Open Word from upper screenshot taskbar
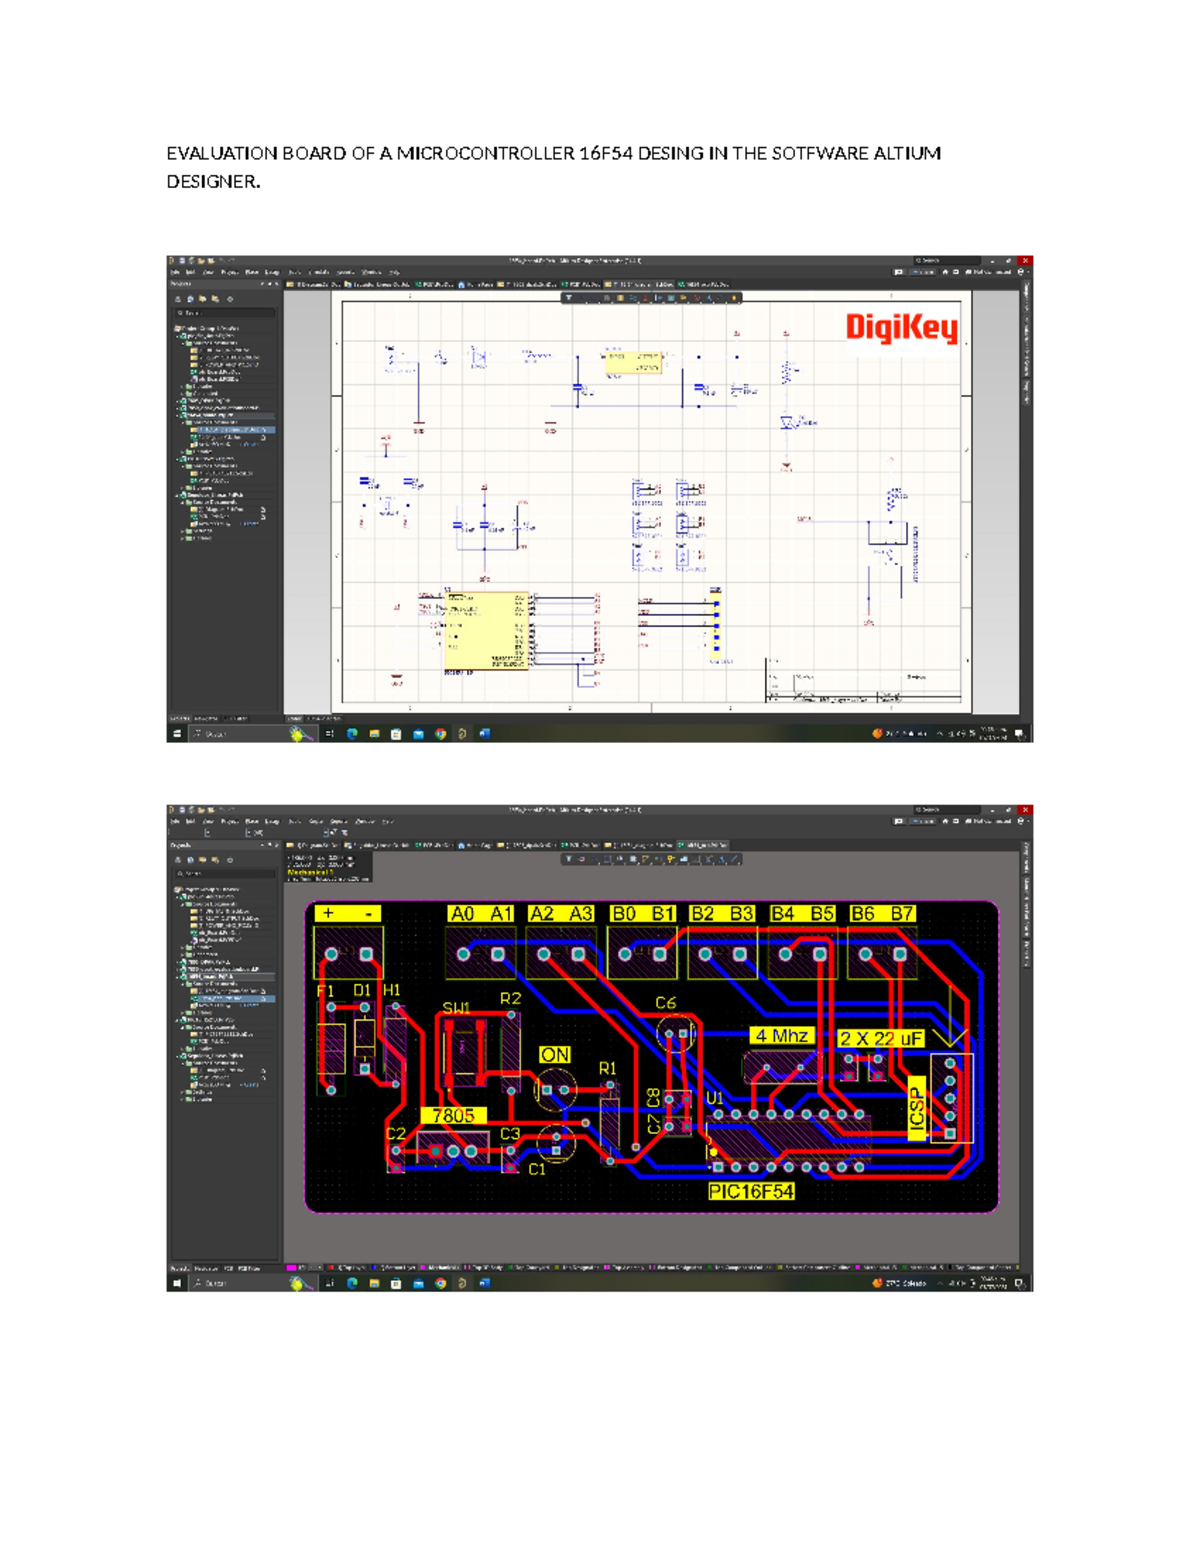This screenshot has width=1200, height=1553. pyautogui.click(x=484, y=734)
